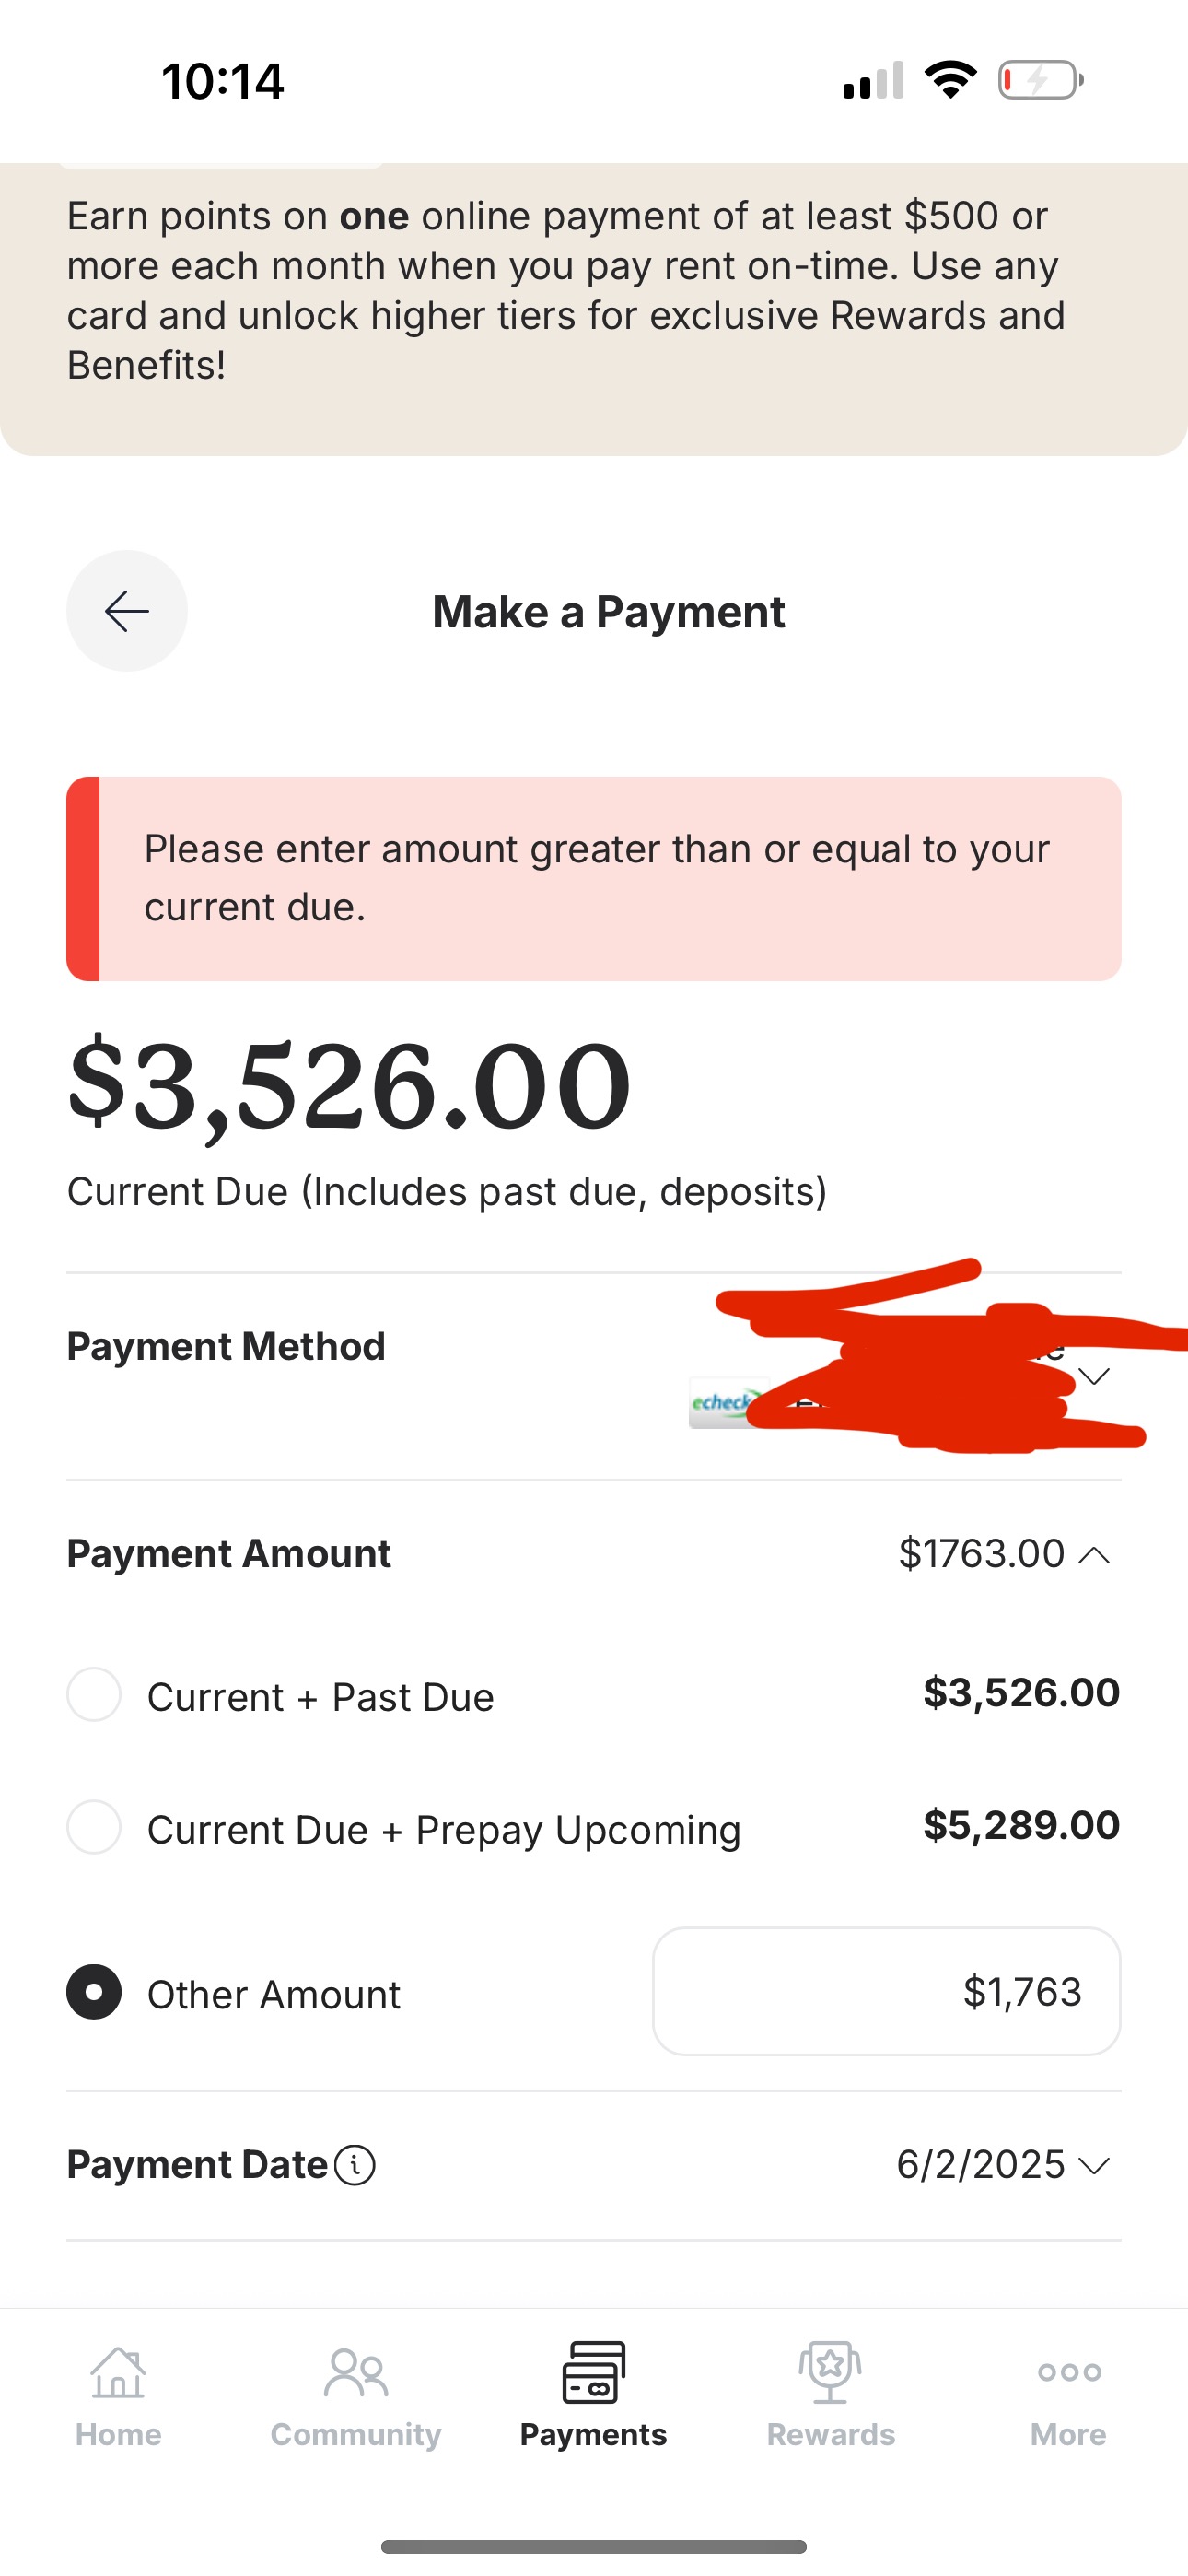1188x2576 pixels.
Task: Open the Rewards trophy icon
Action: coord(830,2372)
